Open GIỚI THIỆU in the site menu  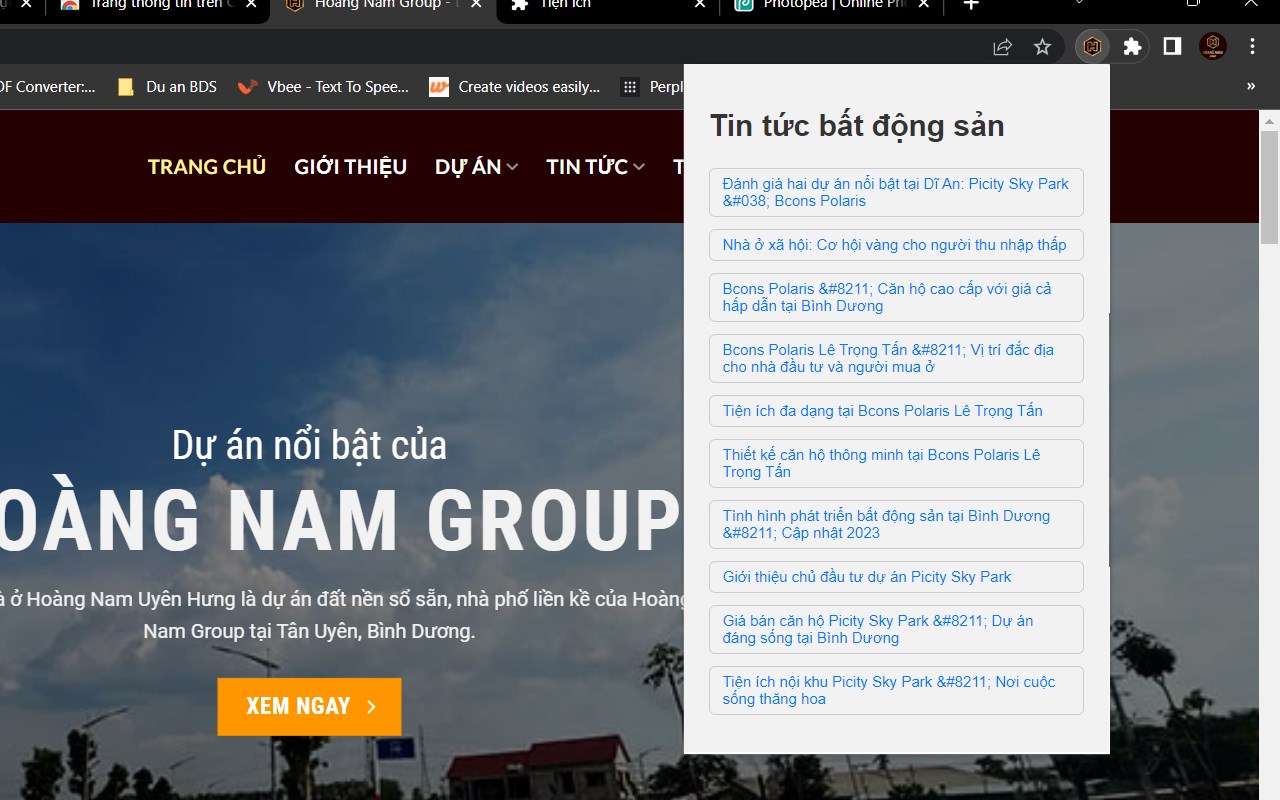click(x=350, y=167)
